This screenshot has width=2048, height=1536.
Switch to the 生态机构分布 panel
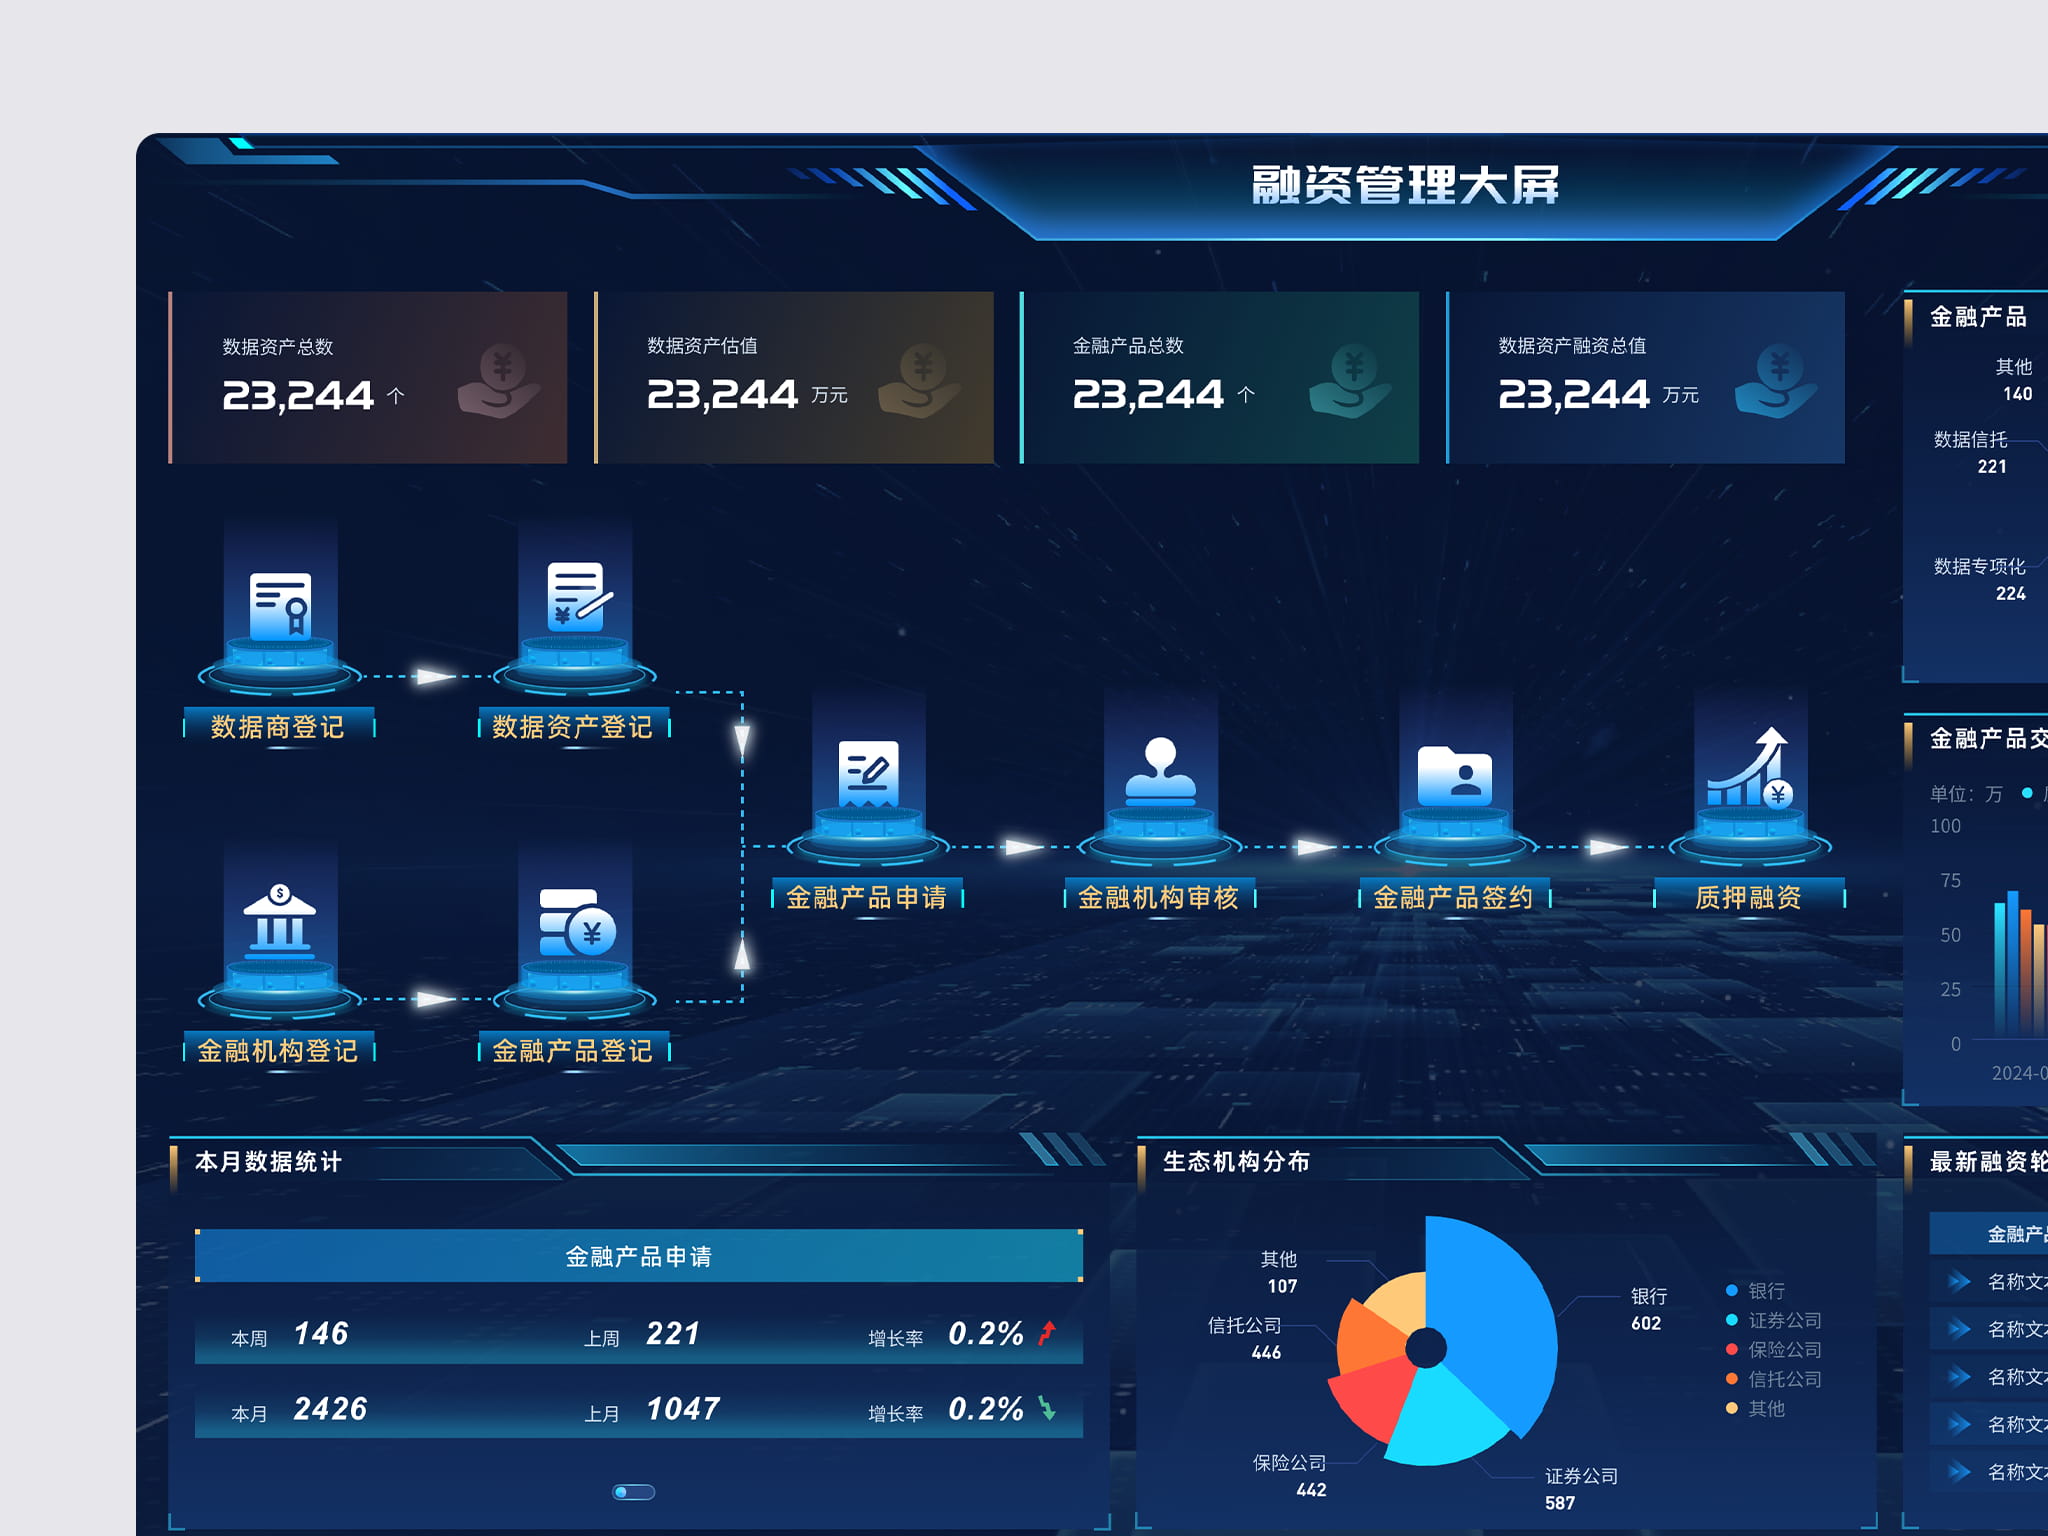tap(1237, 1162)
